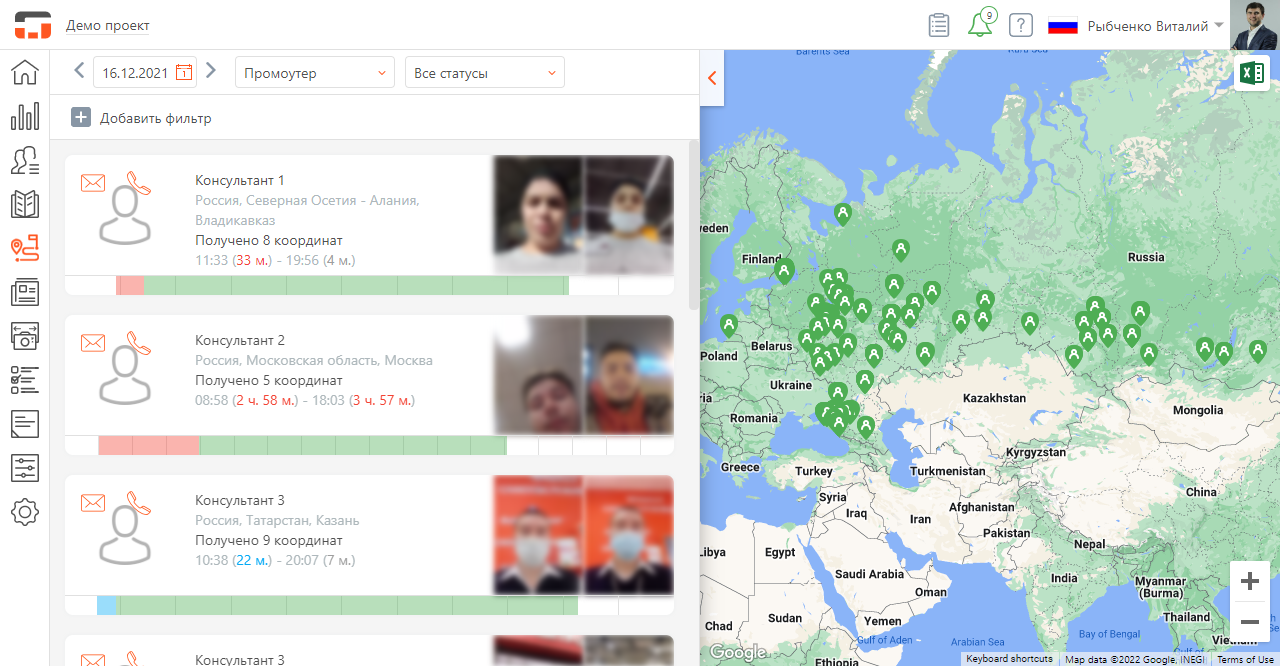Zoom in on the map

[1249, 581]
